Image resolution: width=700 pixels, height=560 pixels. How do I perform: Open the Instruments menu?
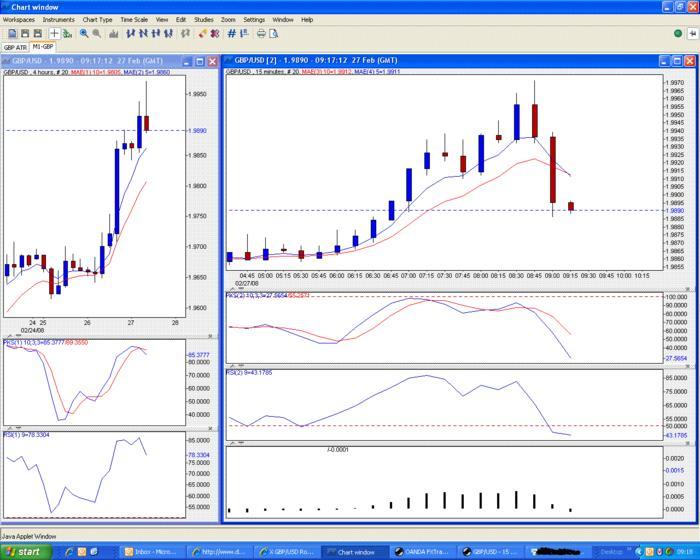pyautogui.click(x=58, y=20)
